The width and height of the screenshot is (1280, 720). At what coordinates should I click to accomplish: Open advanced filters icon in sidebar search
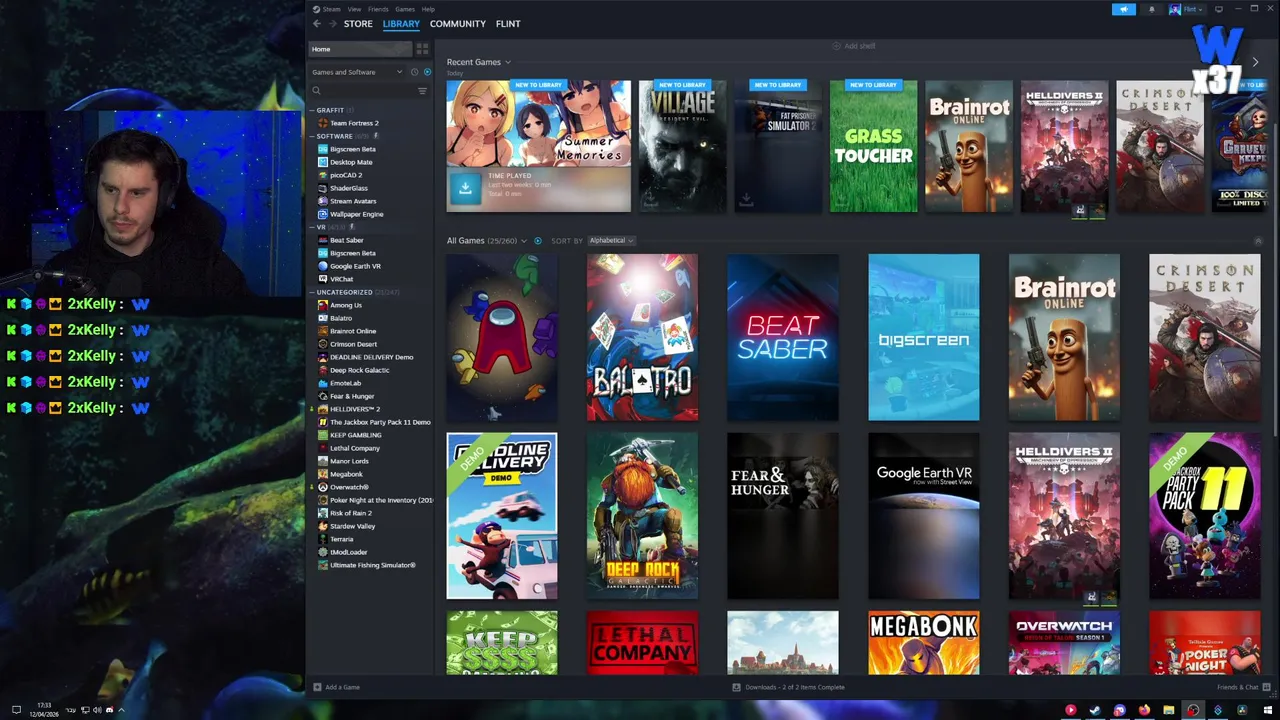tap(422, 91)
